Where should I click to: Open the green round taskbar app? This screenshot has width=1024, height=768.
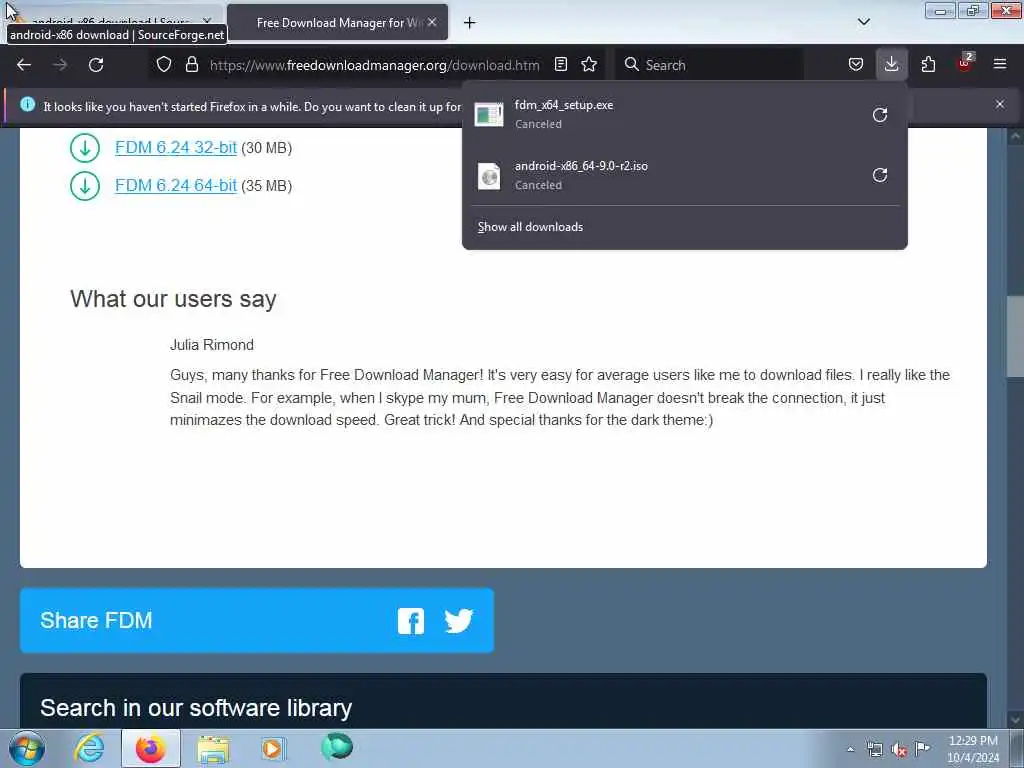337,746
